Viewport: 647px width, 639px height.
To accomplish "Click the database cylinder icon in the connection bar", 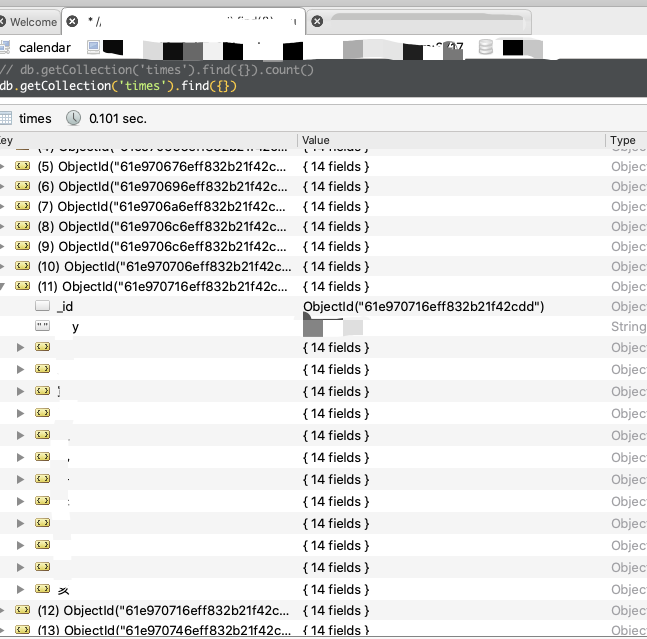I will pos(486,47).
